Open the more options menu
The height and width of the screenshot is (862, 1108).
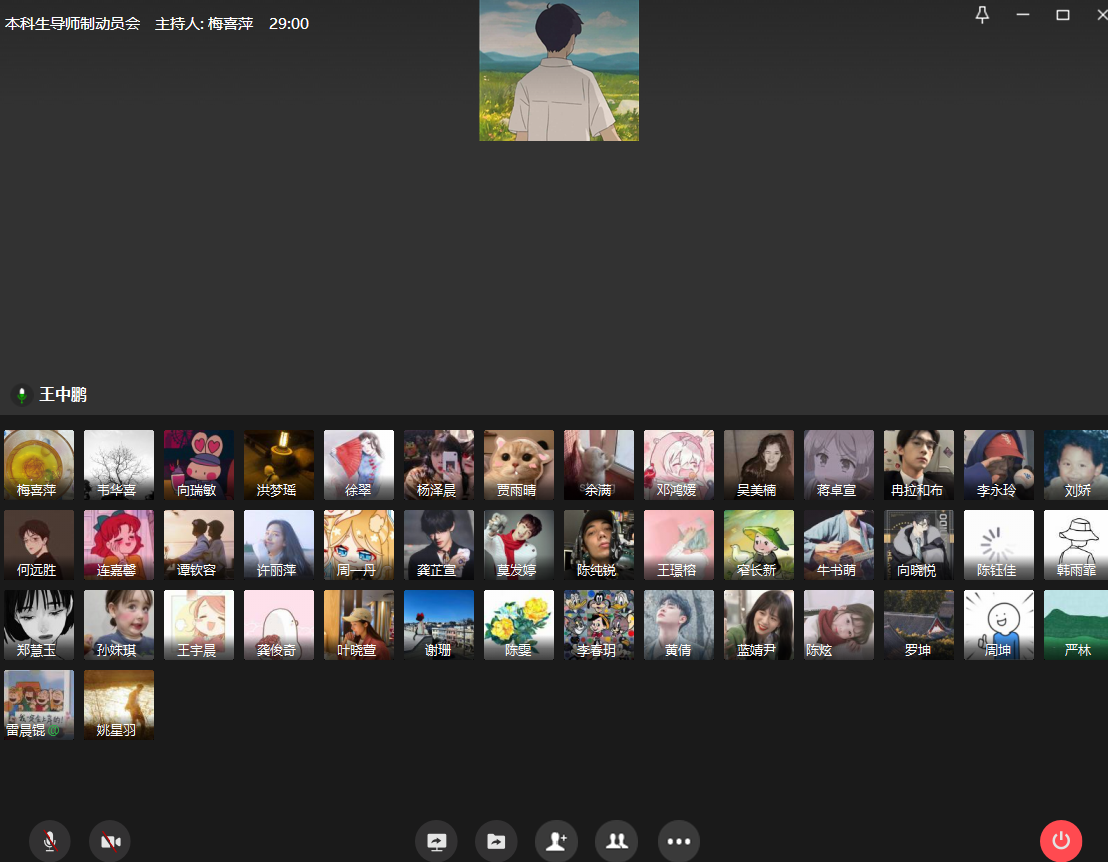point(679,841)
